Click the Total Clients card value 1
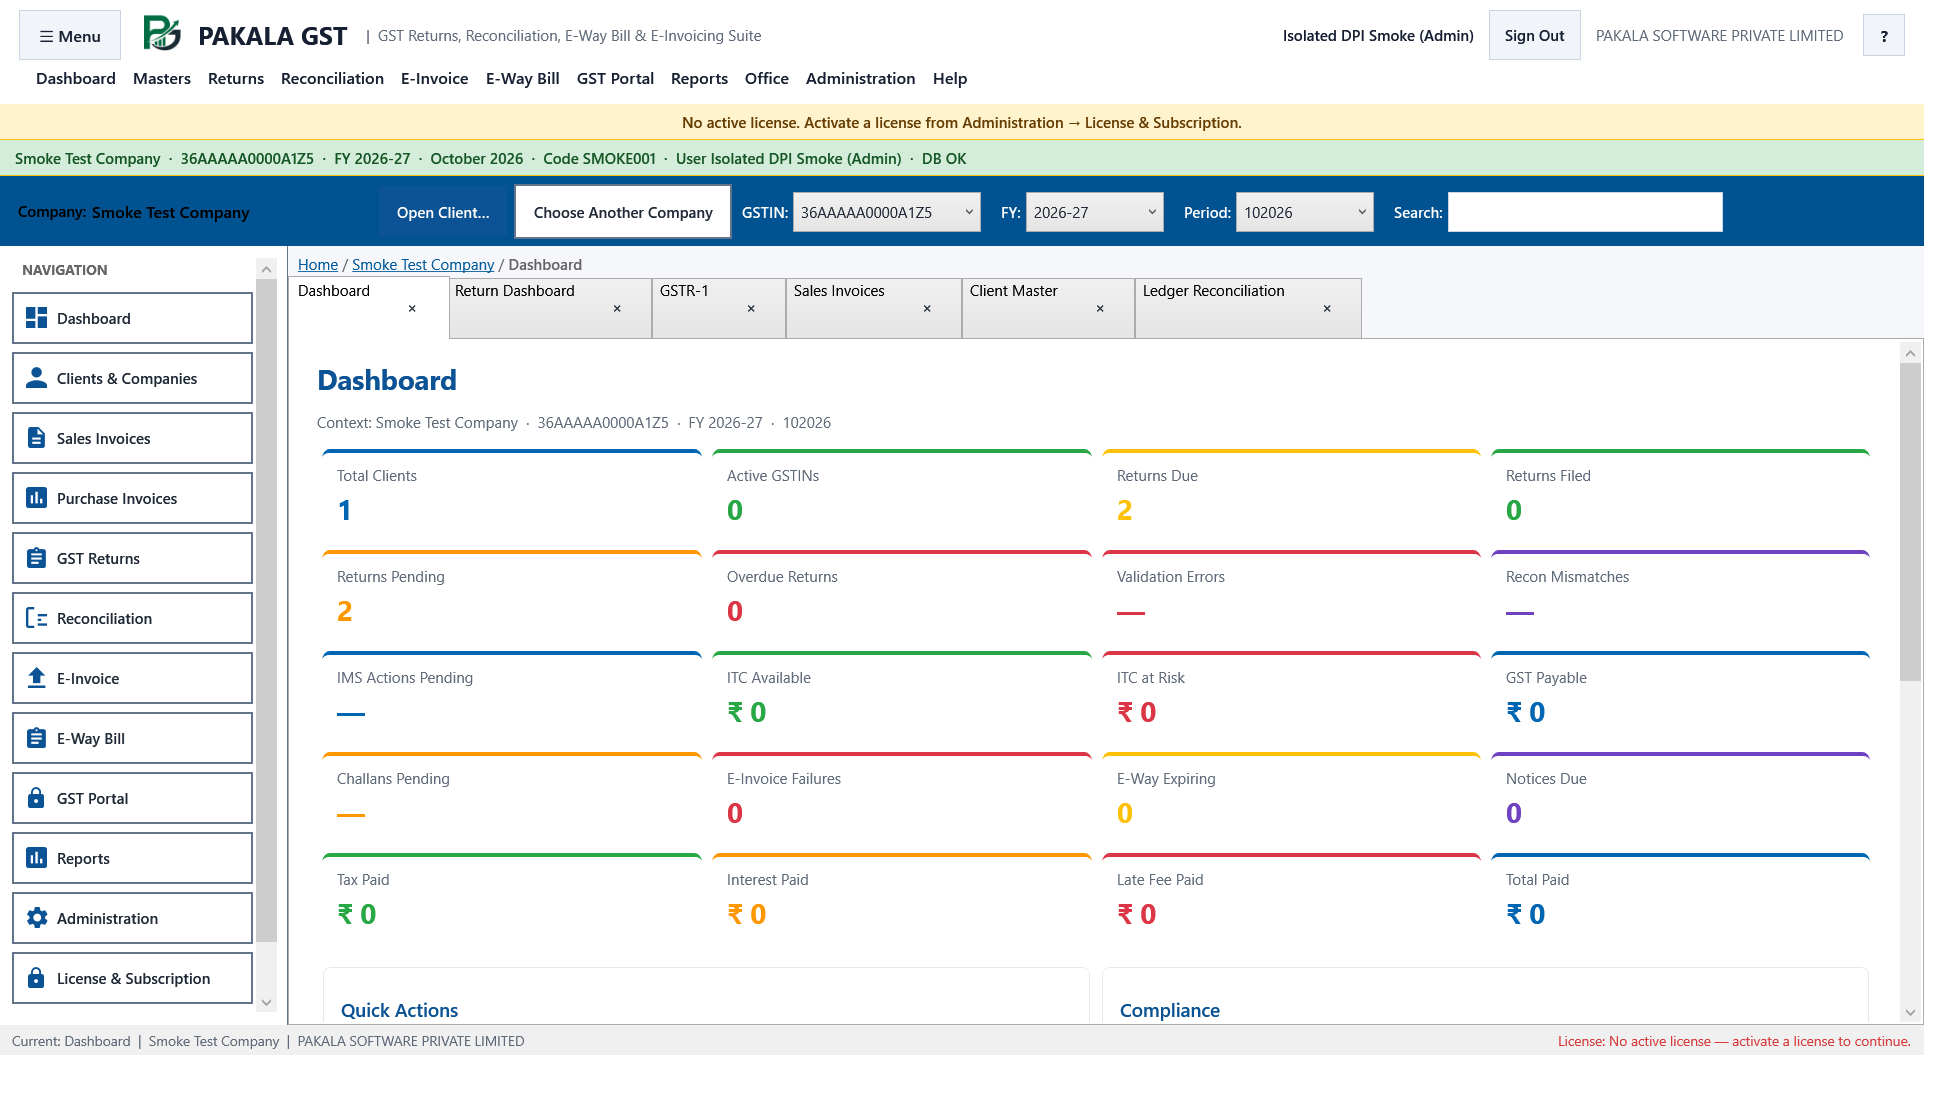The image size is (1942, 1102). [345, 510]
